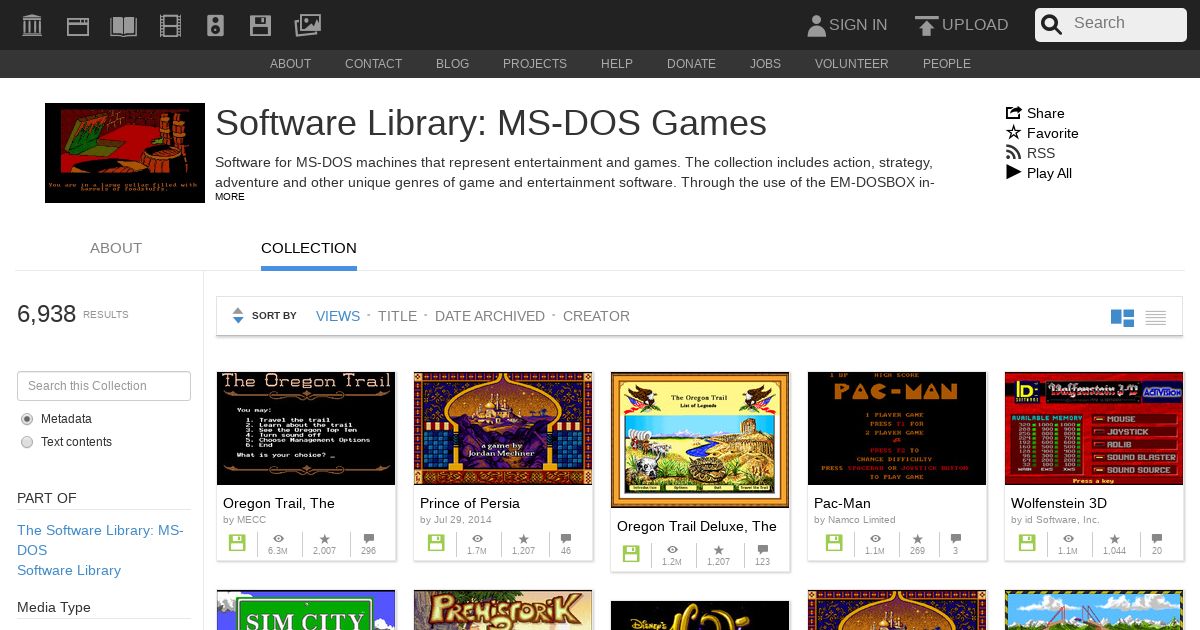Open the Prince of Persia thumbnail
The width and height of the screenshot is (1200, 630).
click(503, 429)
